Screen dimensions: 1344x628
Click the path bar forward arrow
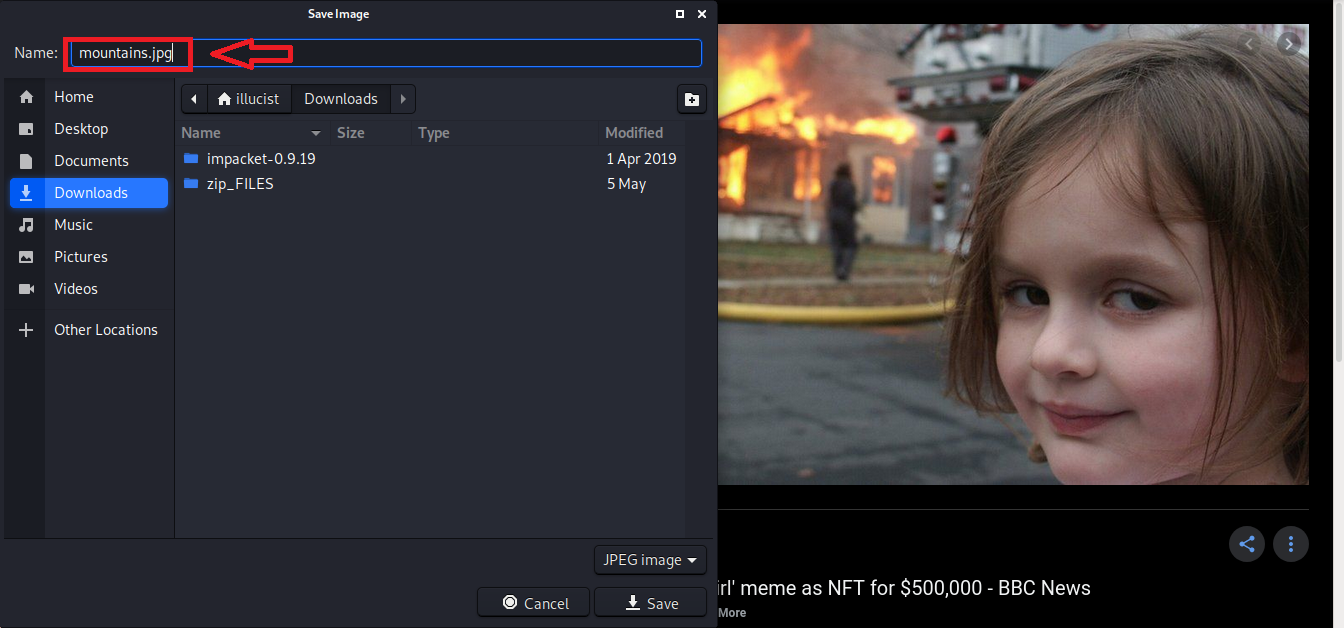pyautogui.click(x=403, y=99)
